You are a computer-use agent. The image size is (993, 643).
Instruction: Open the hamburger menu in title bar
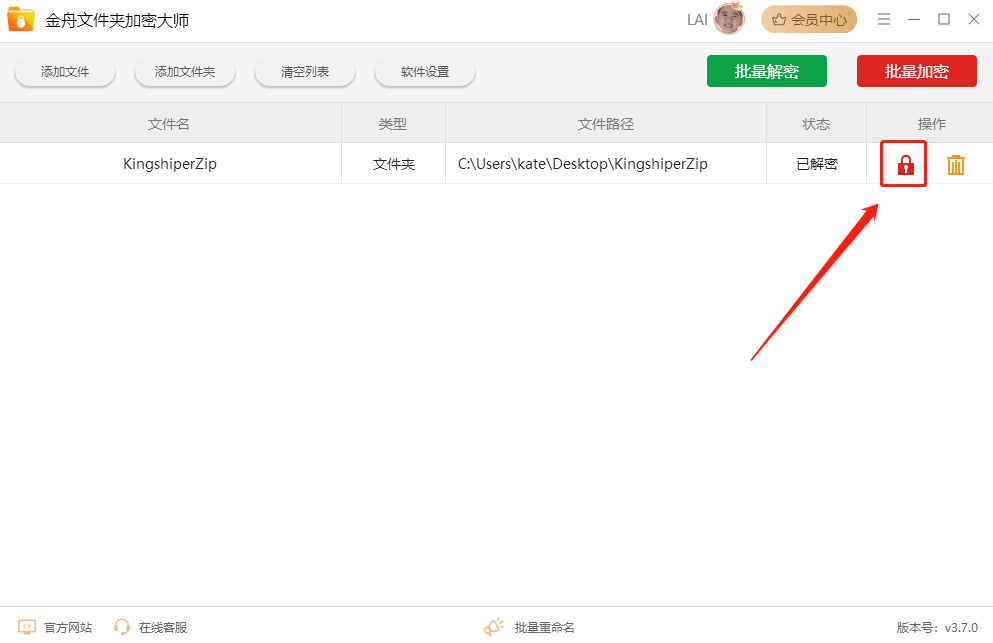(884, 20)
